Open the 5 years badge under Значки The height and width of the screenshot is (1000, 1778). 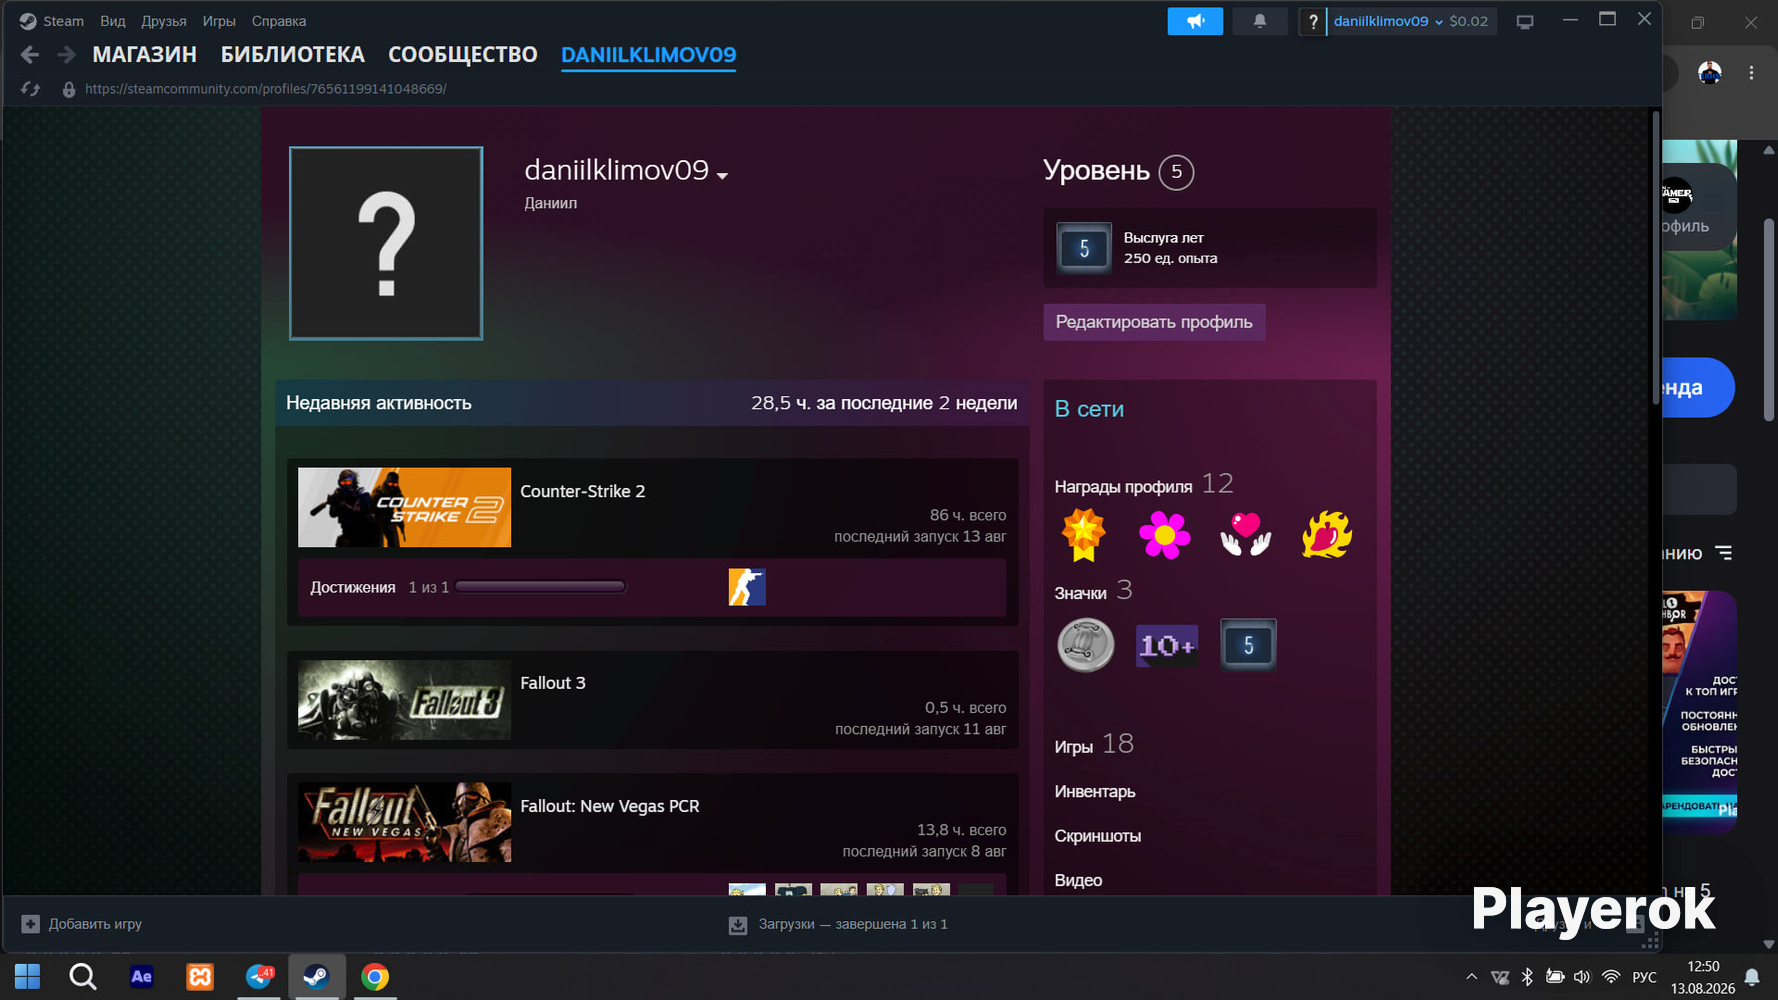pos(1247,645)
